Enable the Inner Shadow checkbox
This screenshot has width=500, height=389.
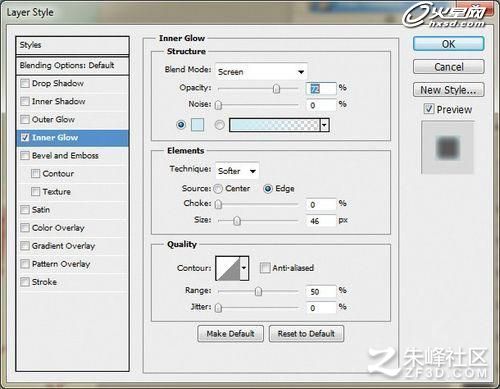(x=25, y=101)
